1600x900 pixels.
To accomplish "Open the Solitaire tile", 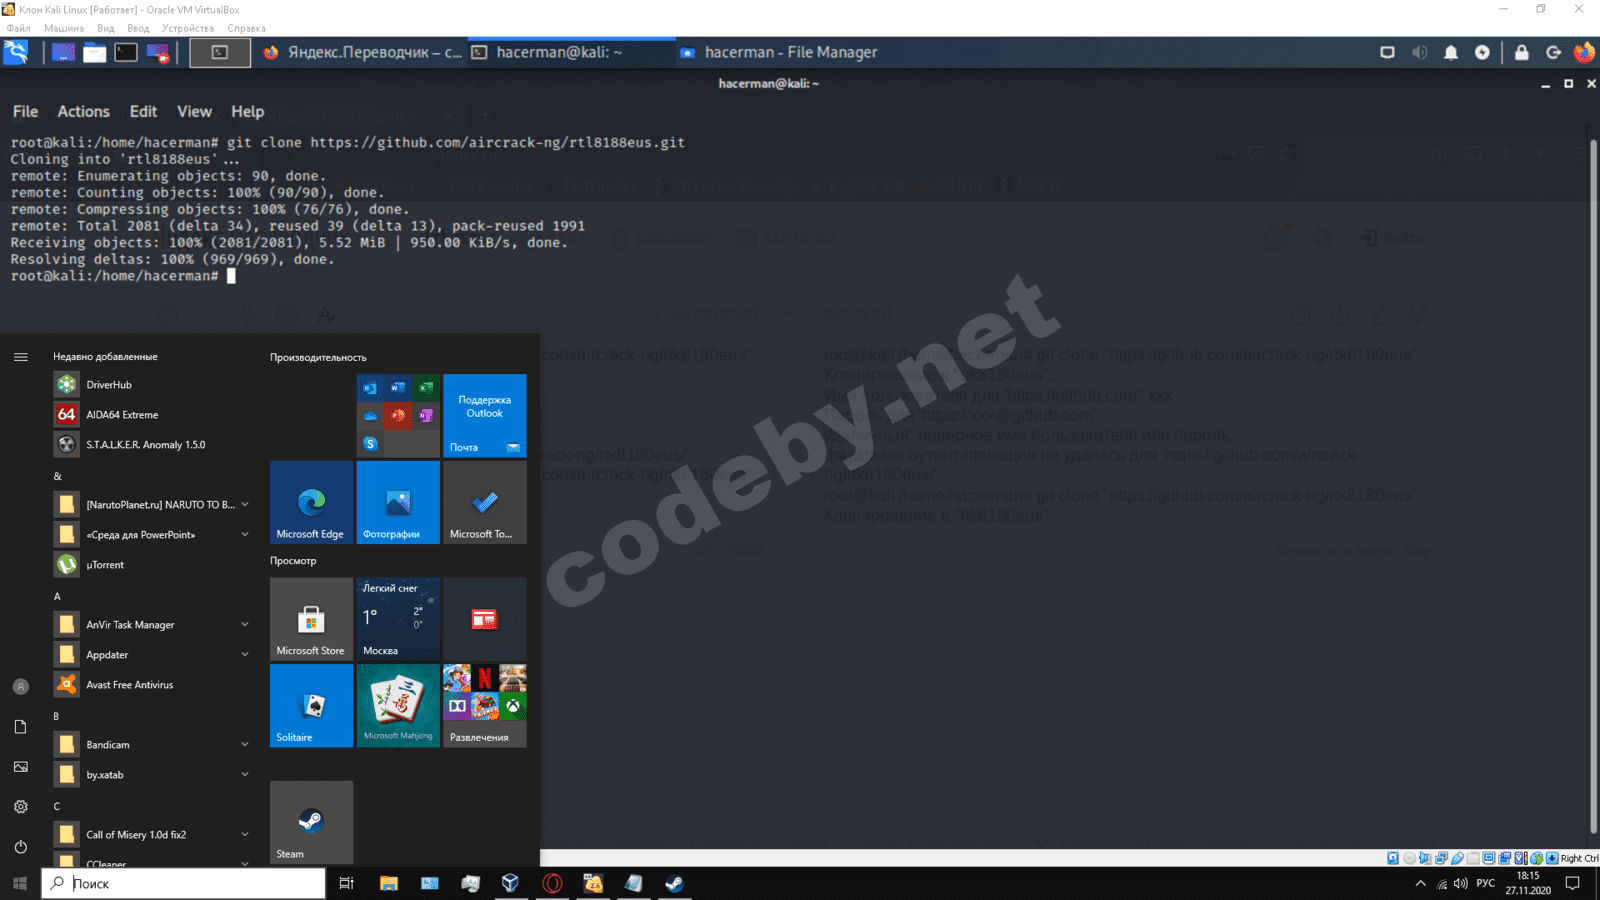I will (x=311, y=706).
